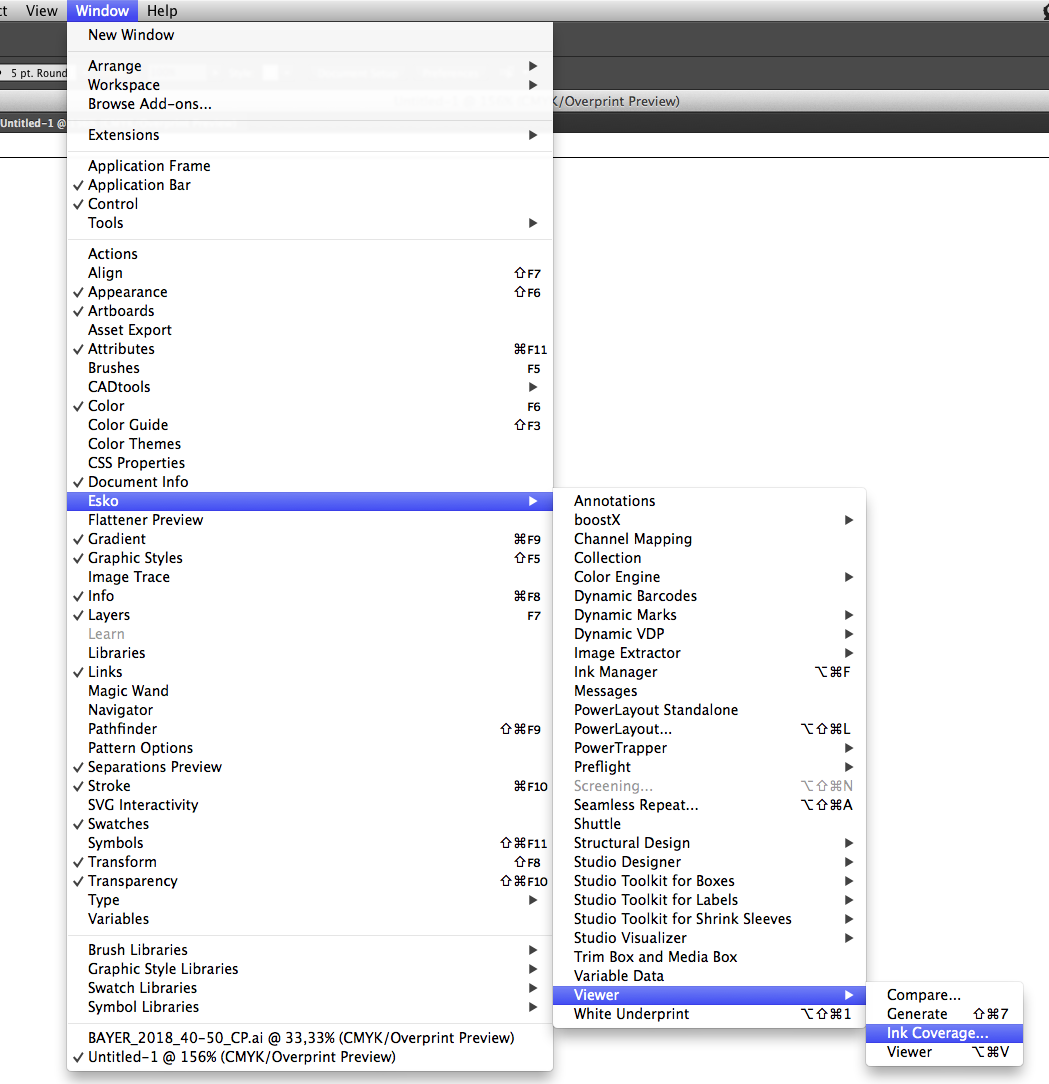
Task: Open the Align panel
Action: (310, 273)
